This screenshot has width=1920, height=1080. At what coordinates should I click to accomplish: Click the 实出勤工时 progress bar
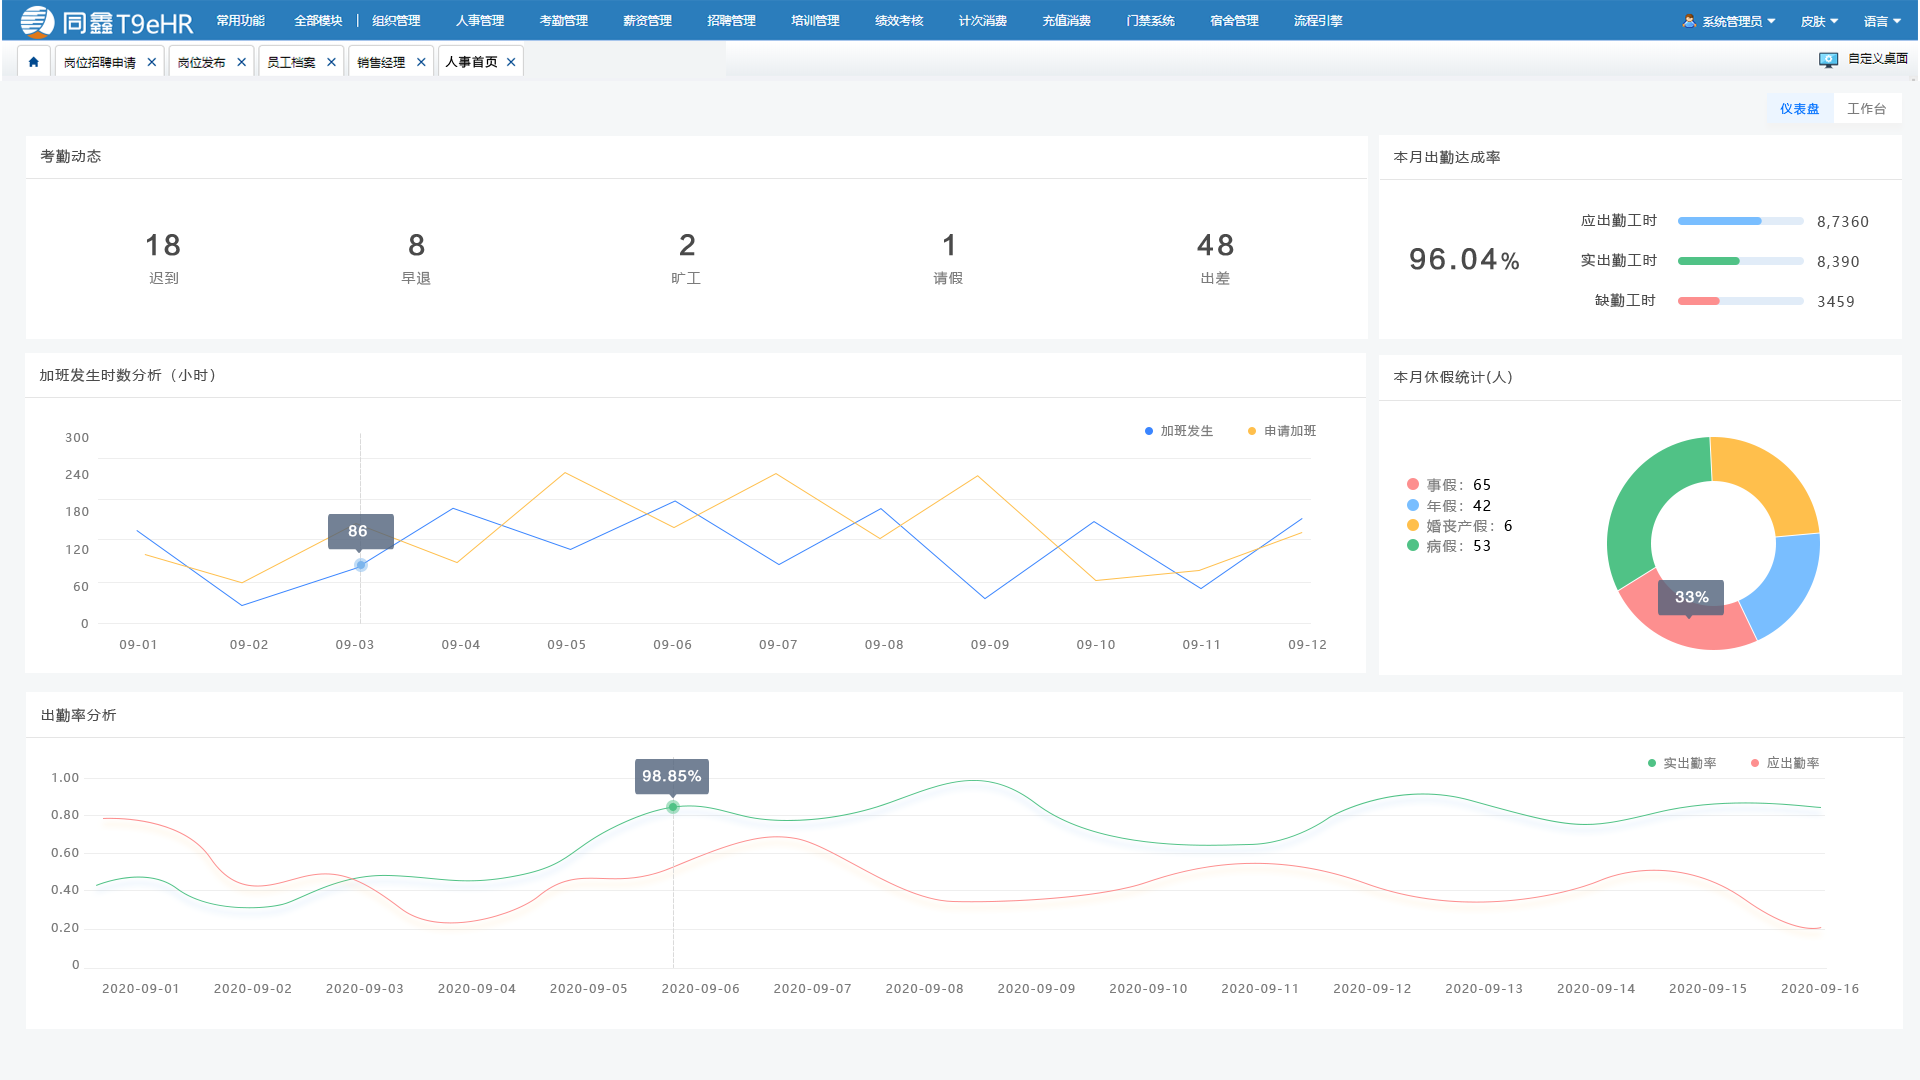(x=1741, y=261)
